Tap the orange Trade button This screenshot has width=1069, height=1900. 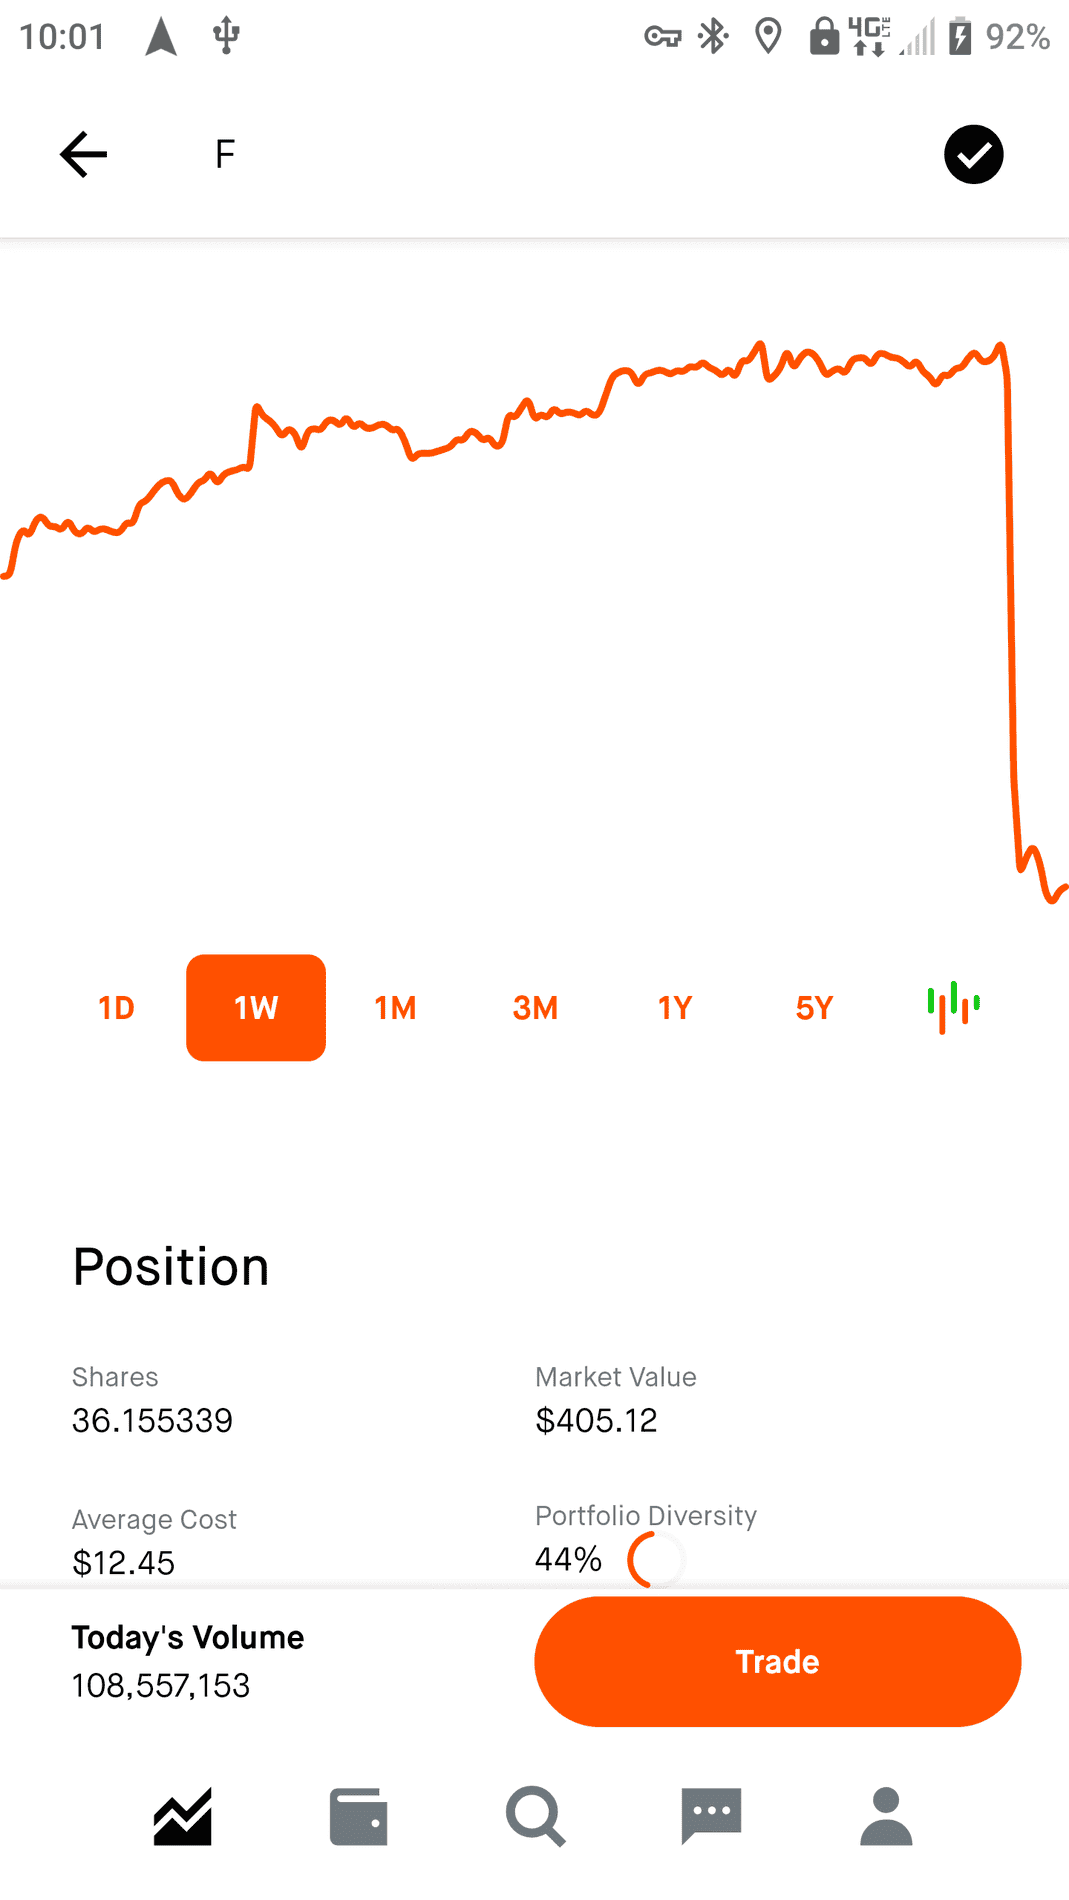tap(777, 1662)
